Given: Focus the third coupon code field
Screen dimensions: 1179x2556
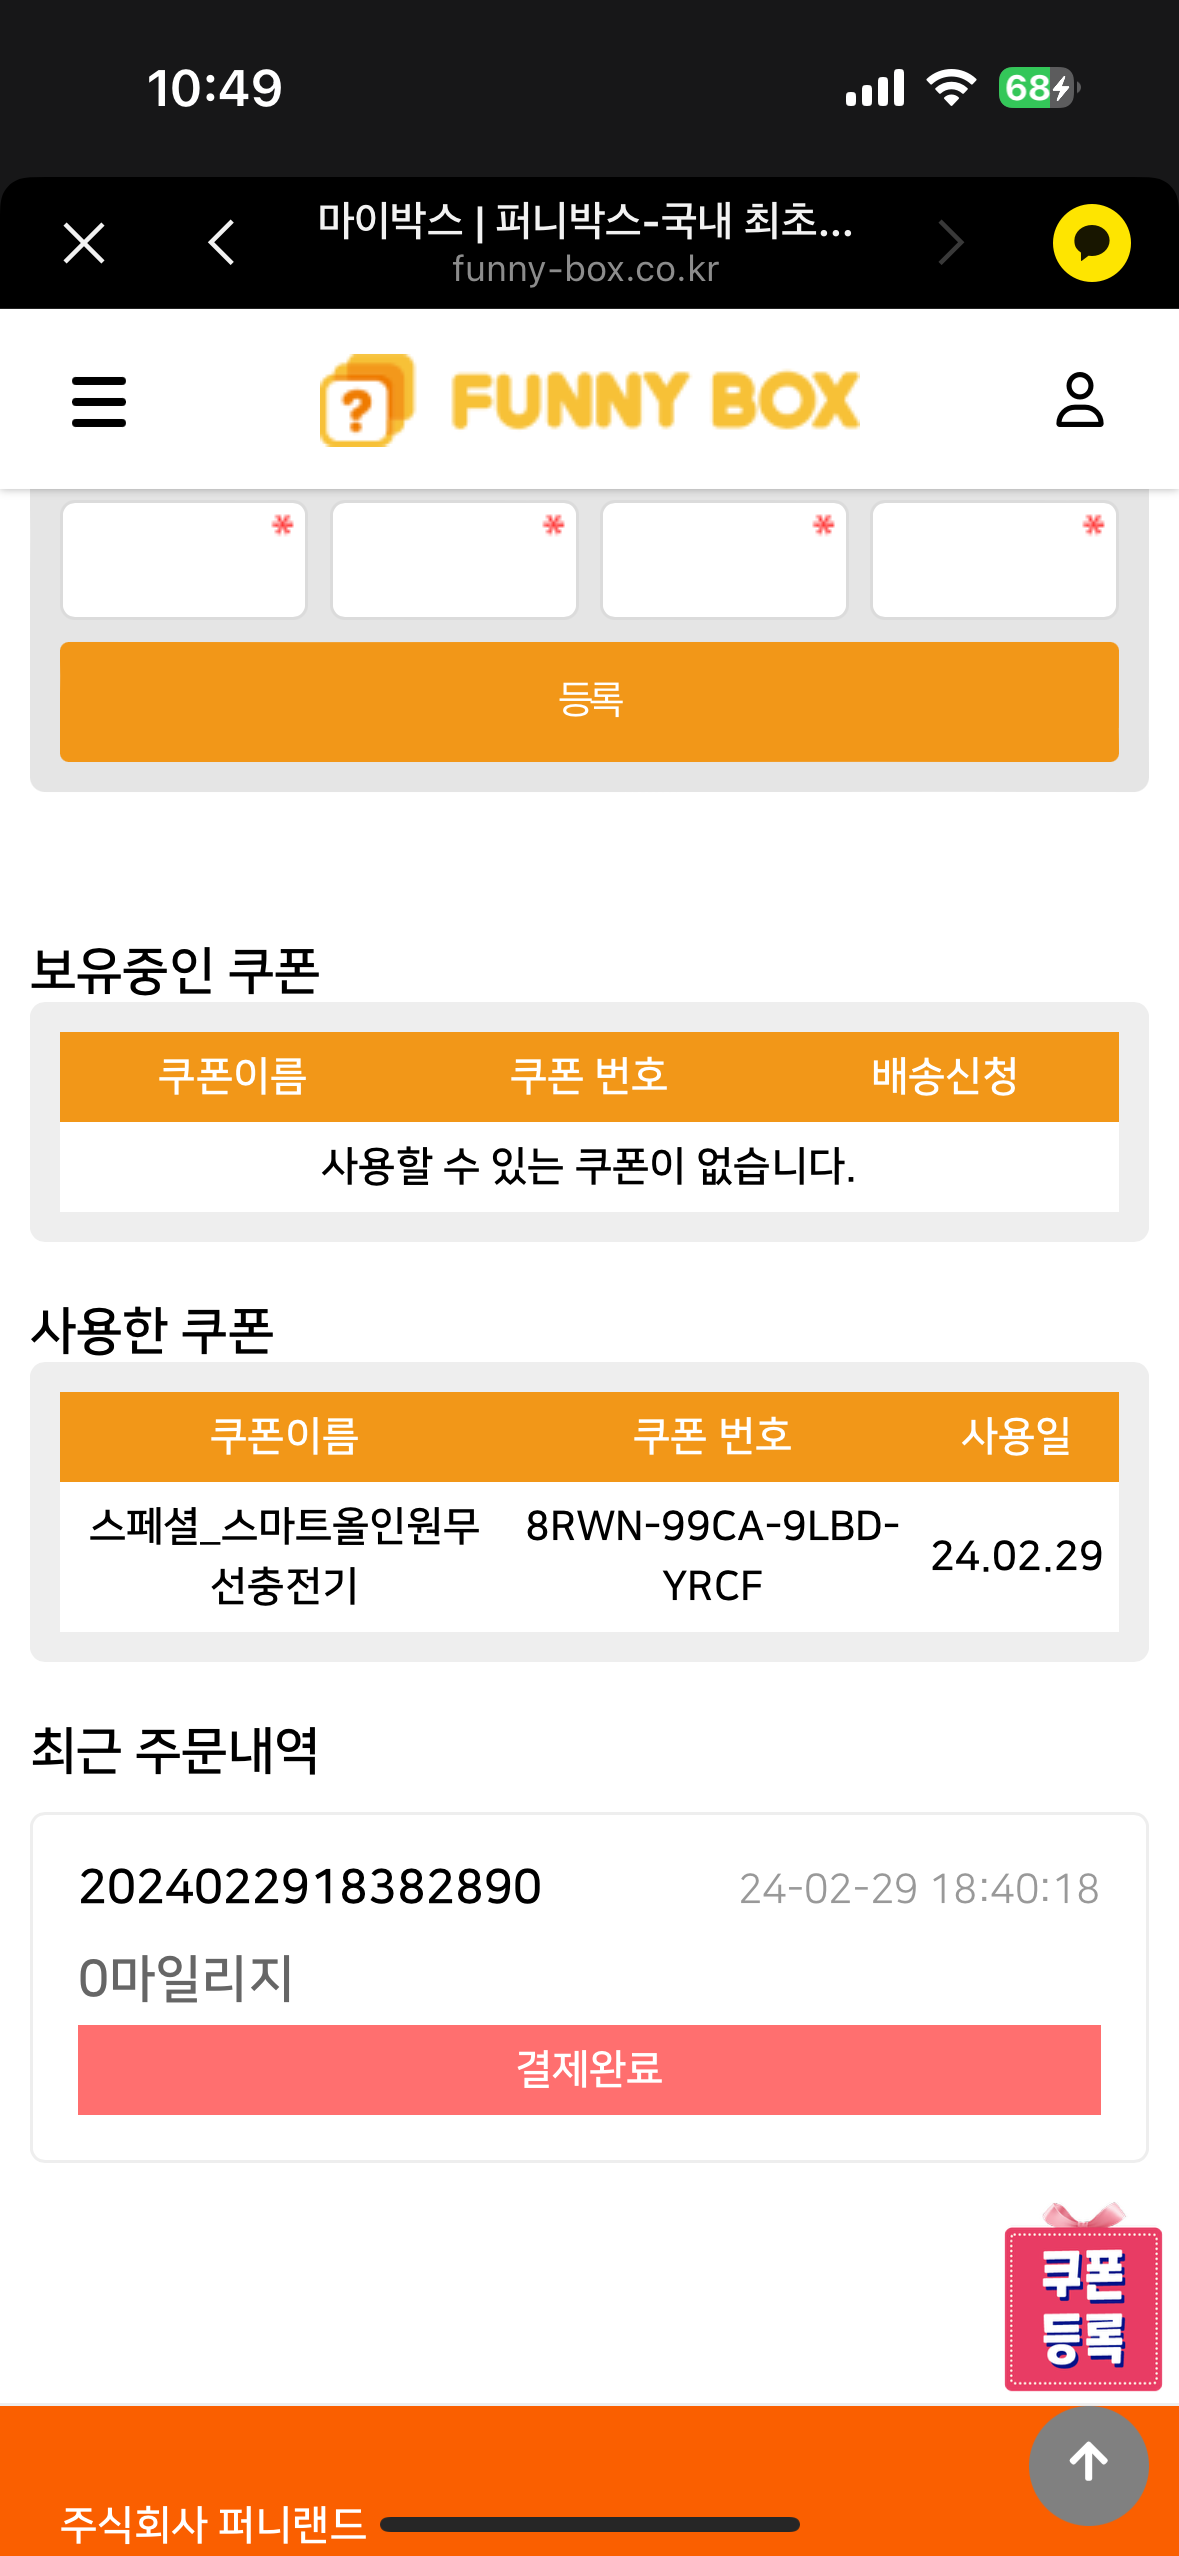Looking at the screenshot, I should click(724, 560).
